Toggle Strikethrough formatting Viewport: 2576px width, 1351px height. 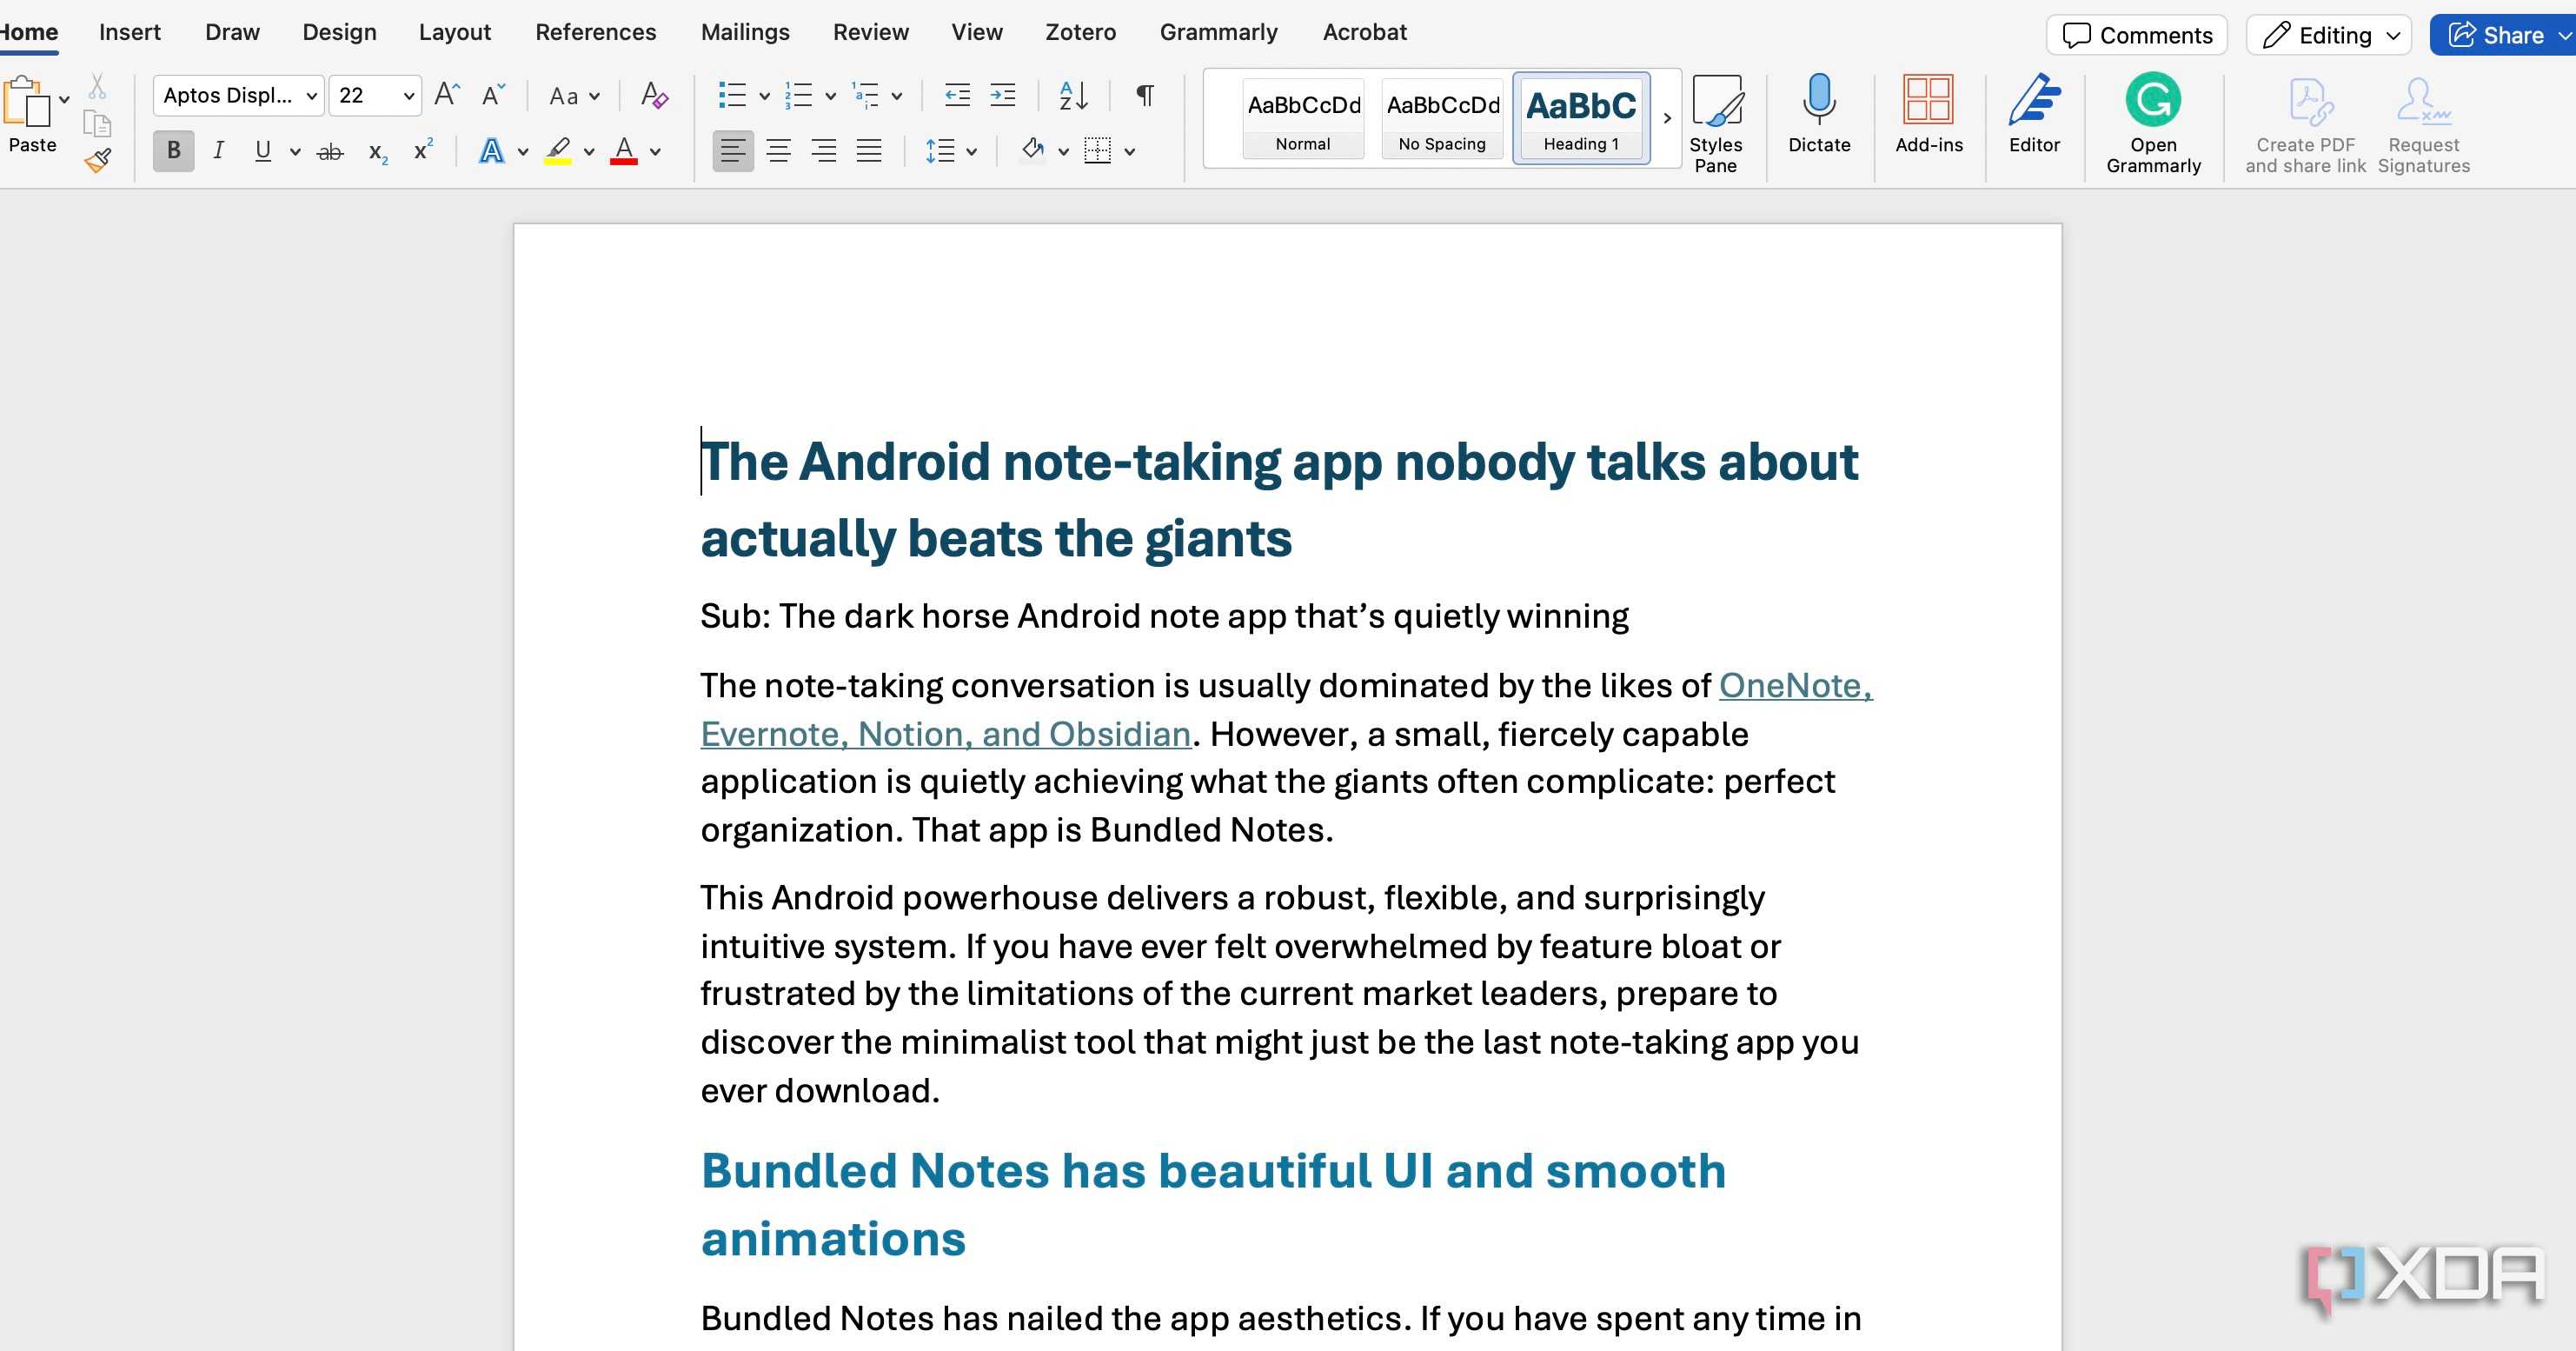point(330,152)
